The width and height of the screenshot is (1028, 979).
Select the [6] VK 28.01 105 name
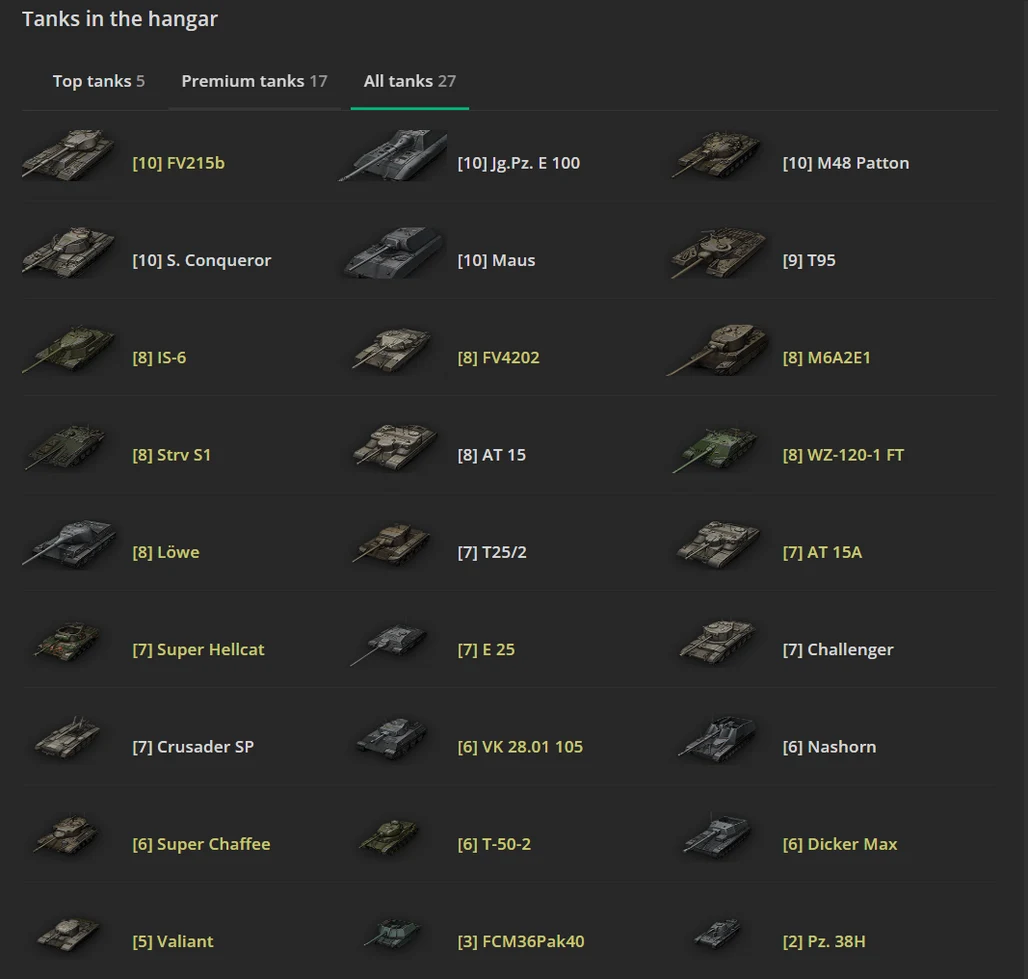coord(520,747)
